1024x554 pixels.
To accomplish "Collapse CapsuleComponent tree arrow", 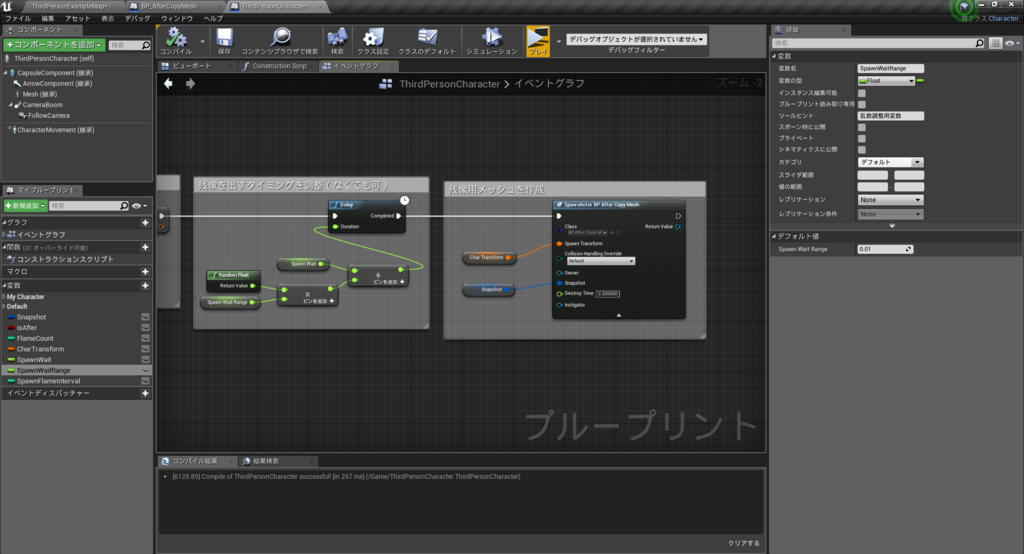I will pyautogui.click(x=5, y=73).
